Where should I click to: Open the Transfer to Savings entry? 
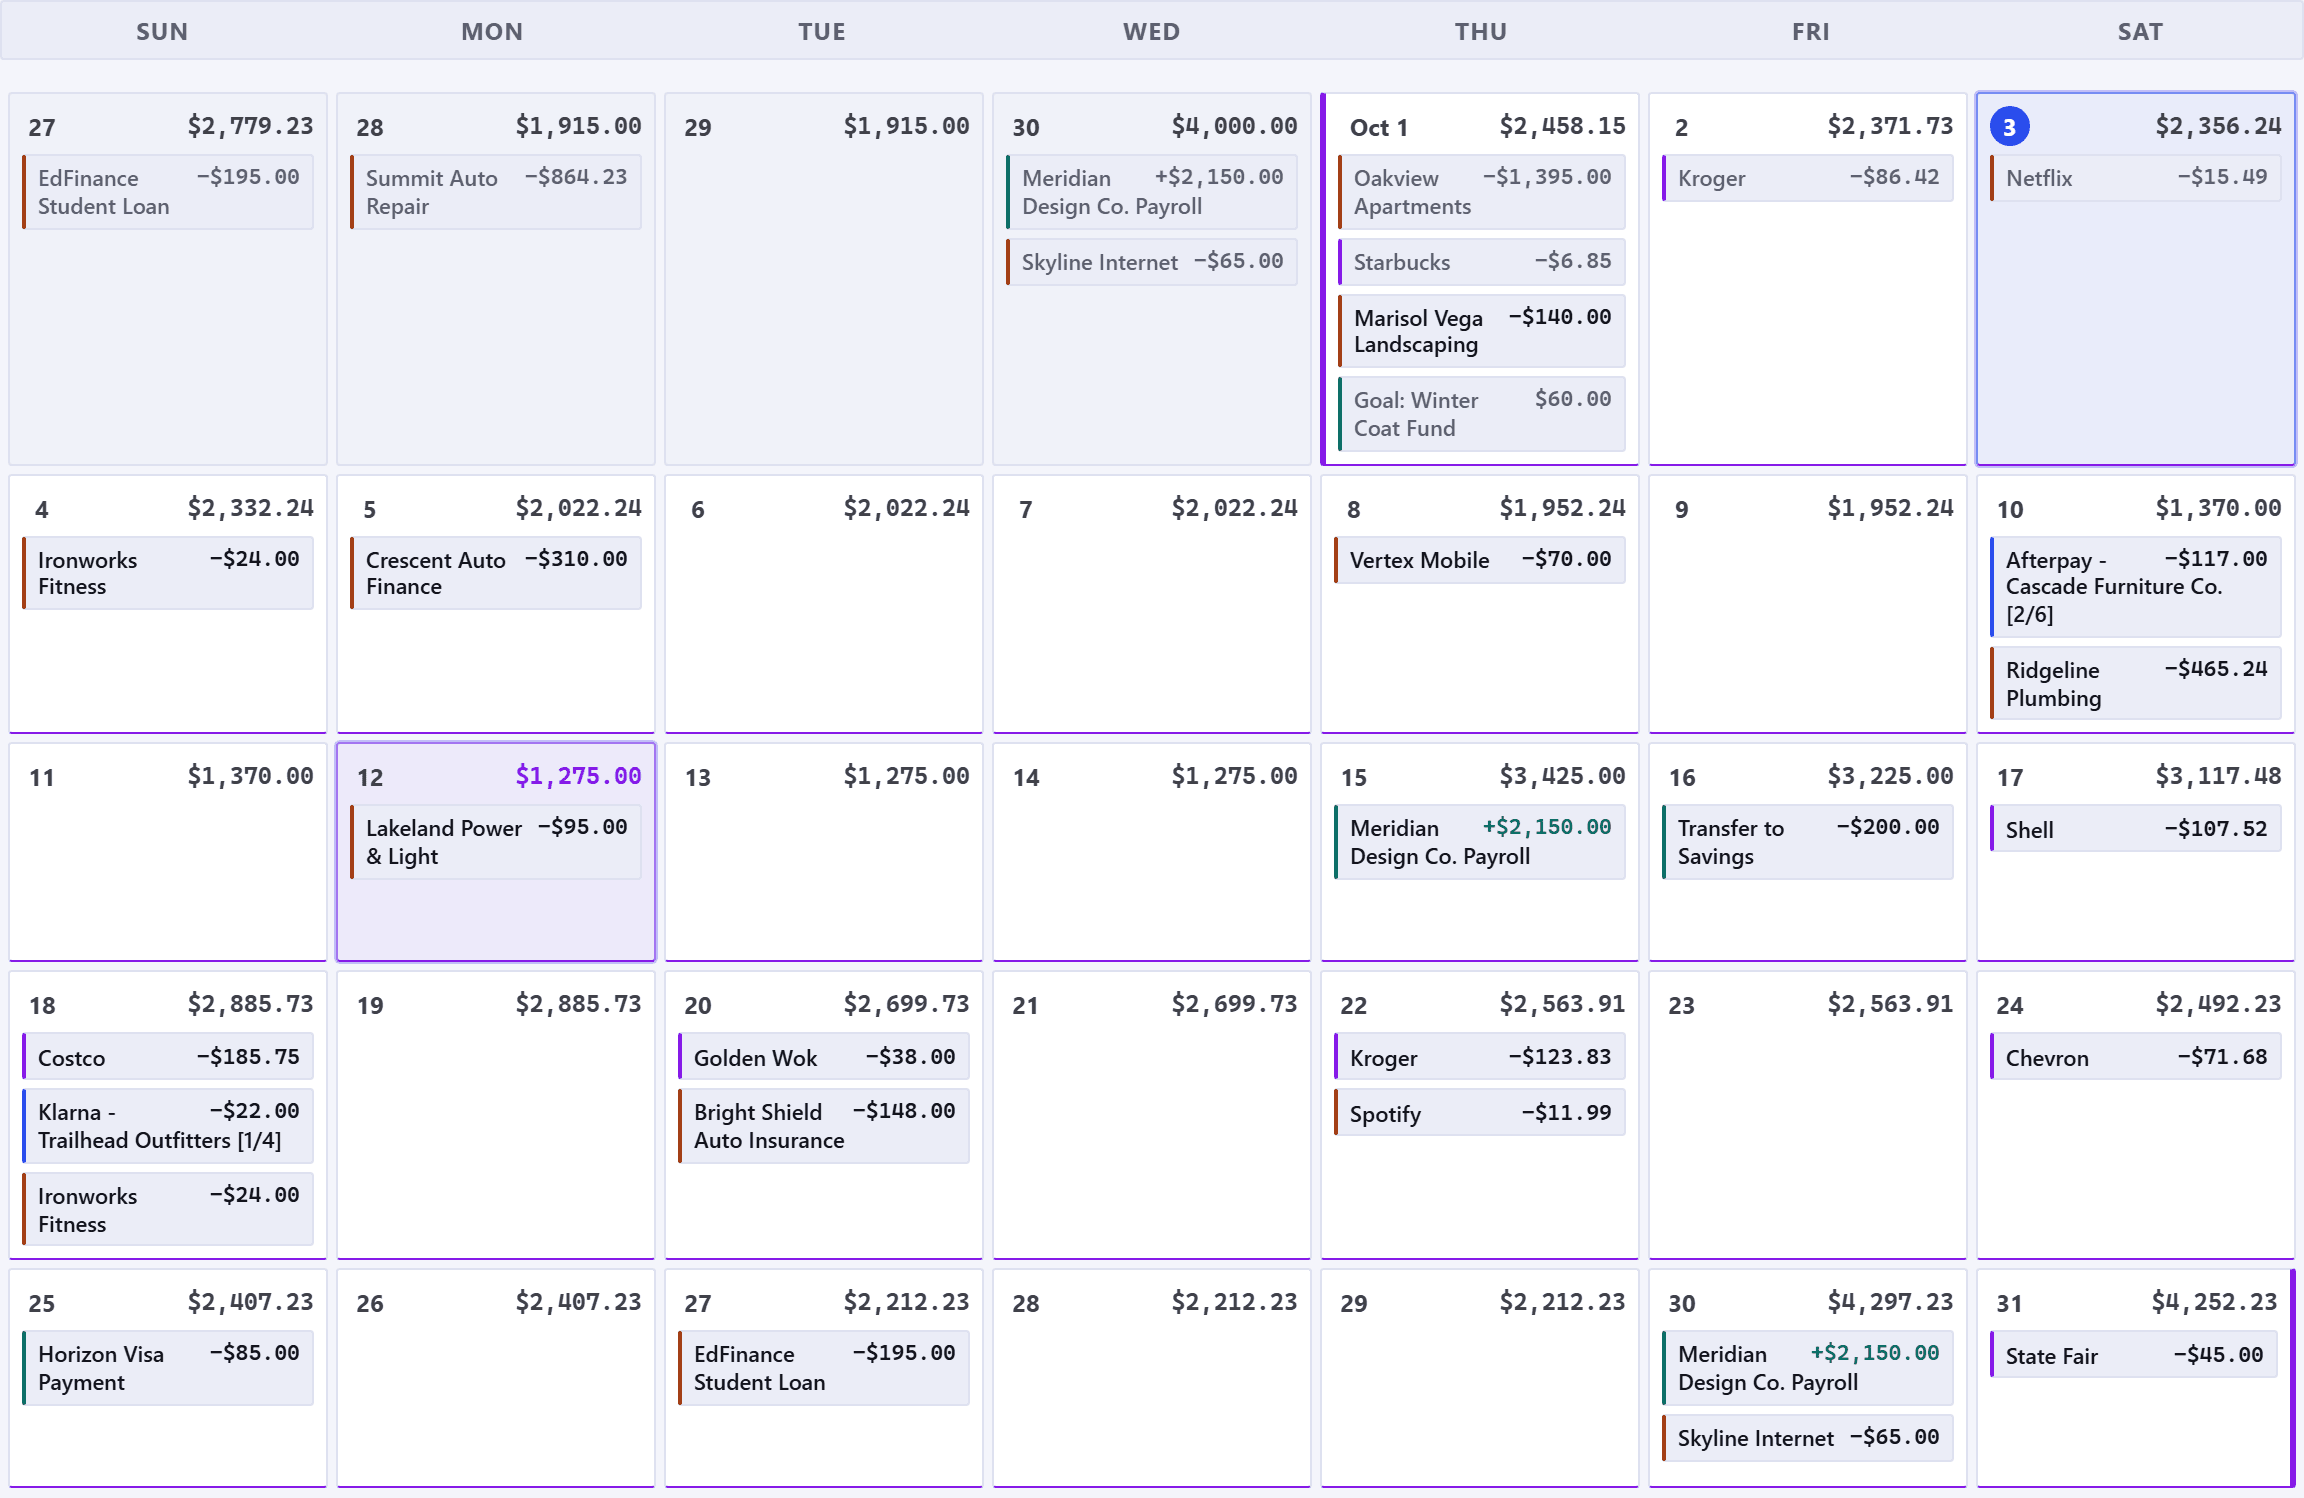[x=1807, y=842]
